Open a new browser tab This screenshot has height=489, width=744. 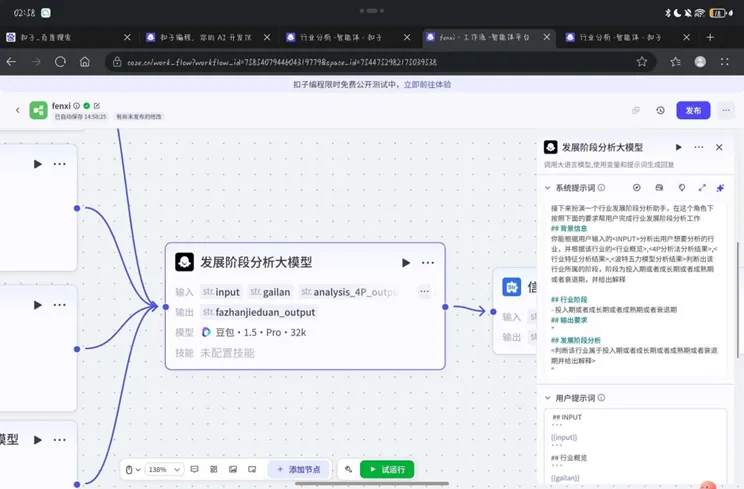pos(710,37)
